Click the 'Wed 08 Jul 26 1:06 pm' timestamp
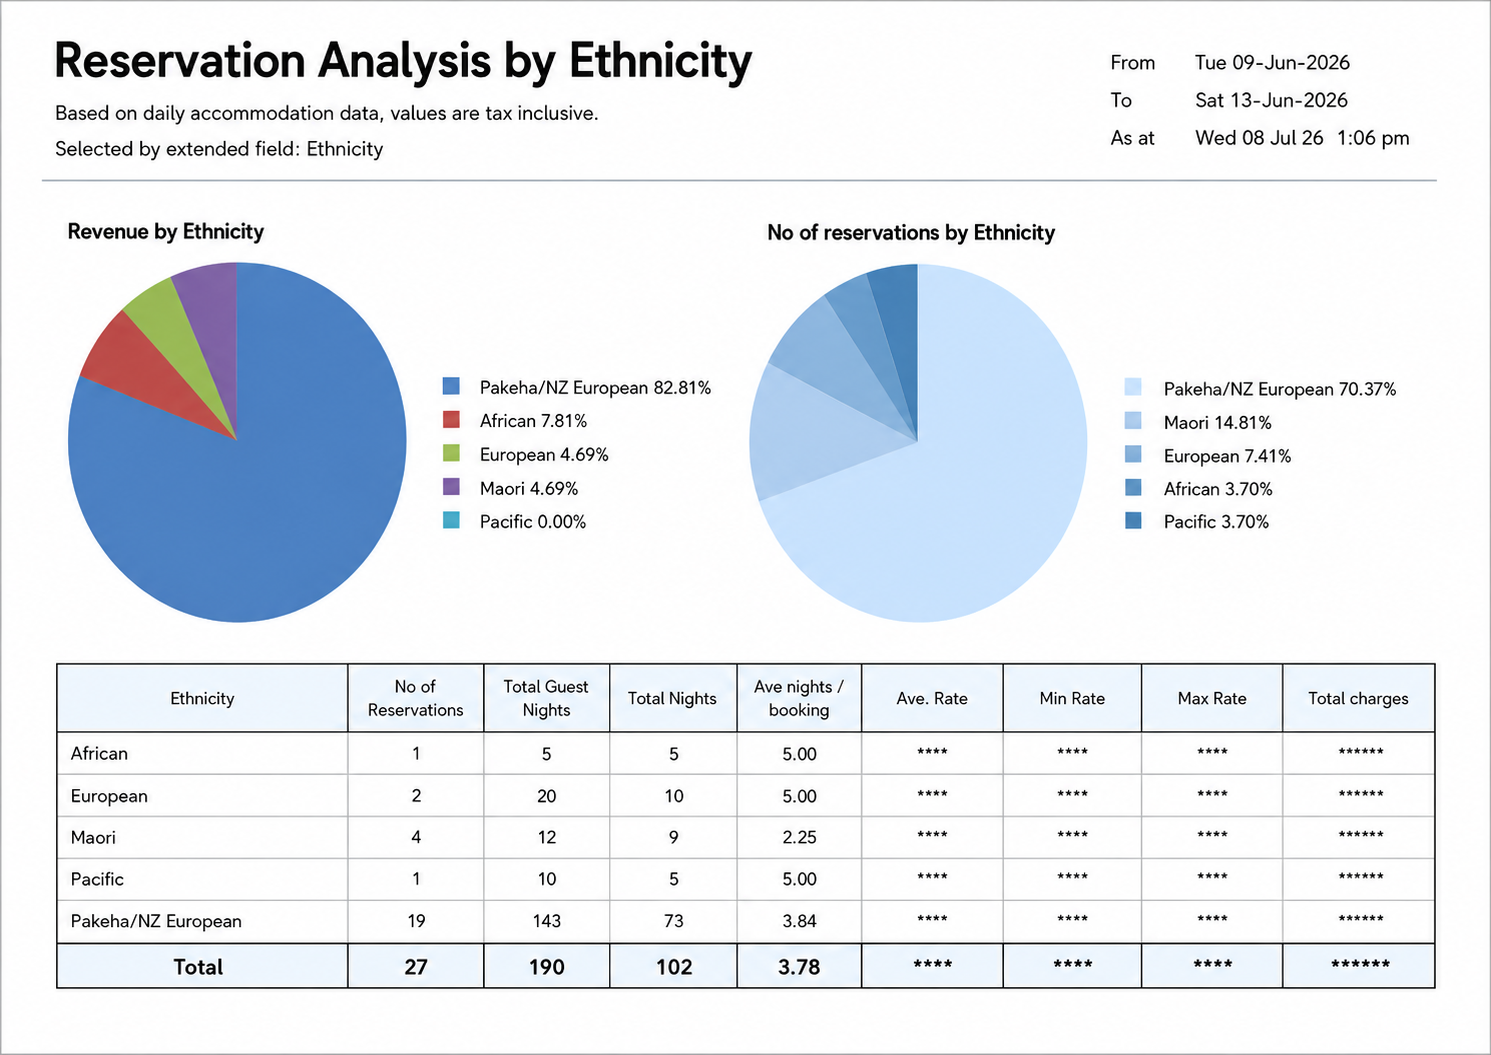Screen dimensions: 1491x1055 coord(1302,138)
